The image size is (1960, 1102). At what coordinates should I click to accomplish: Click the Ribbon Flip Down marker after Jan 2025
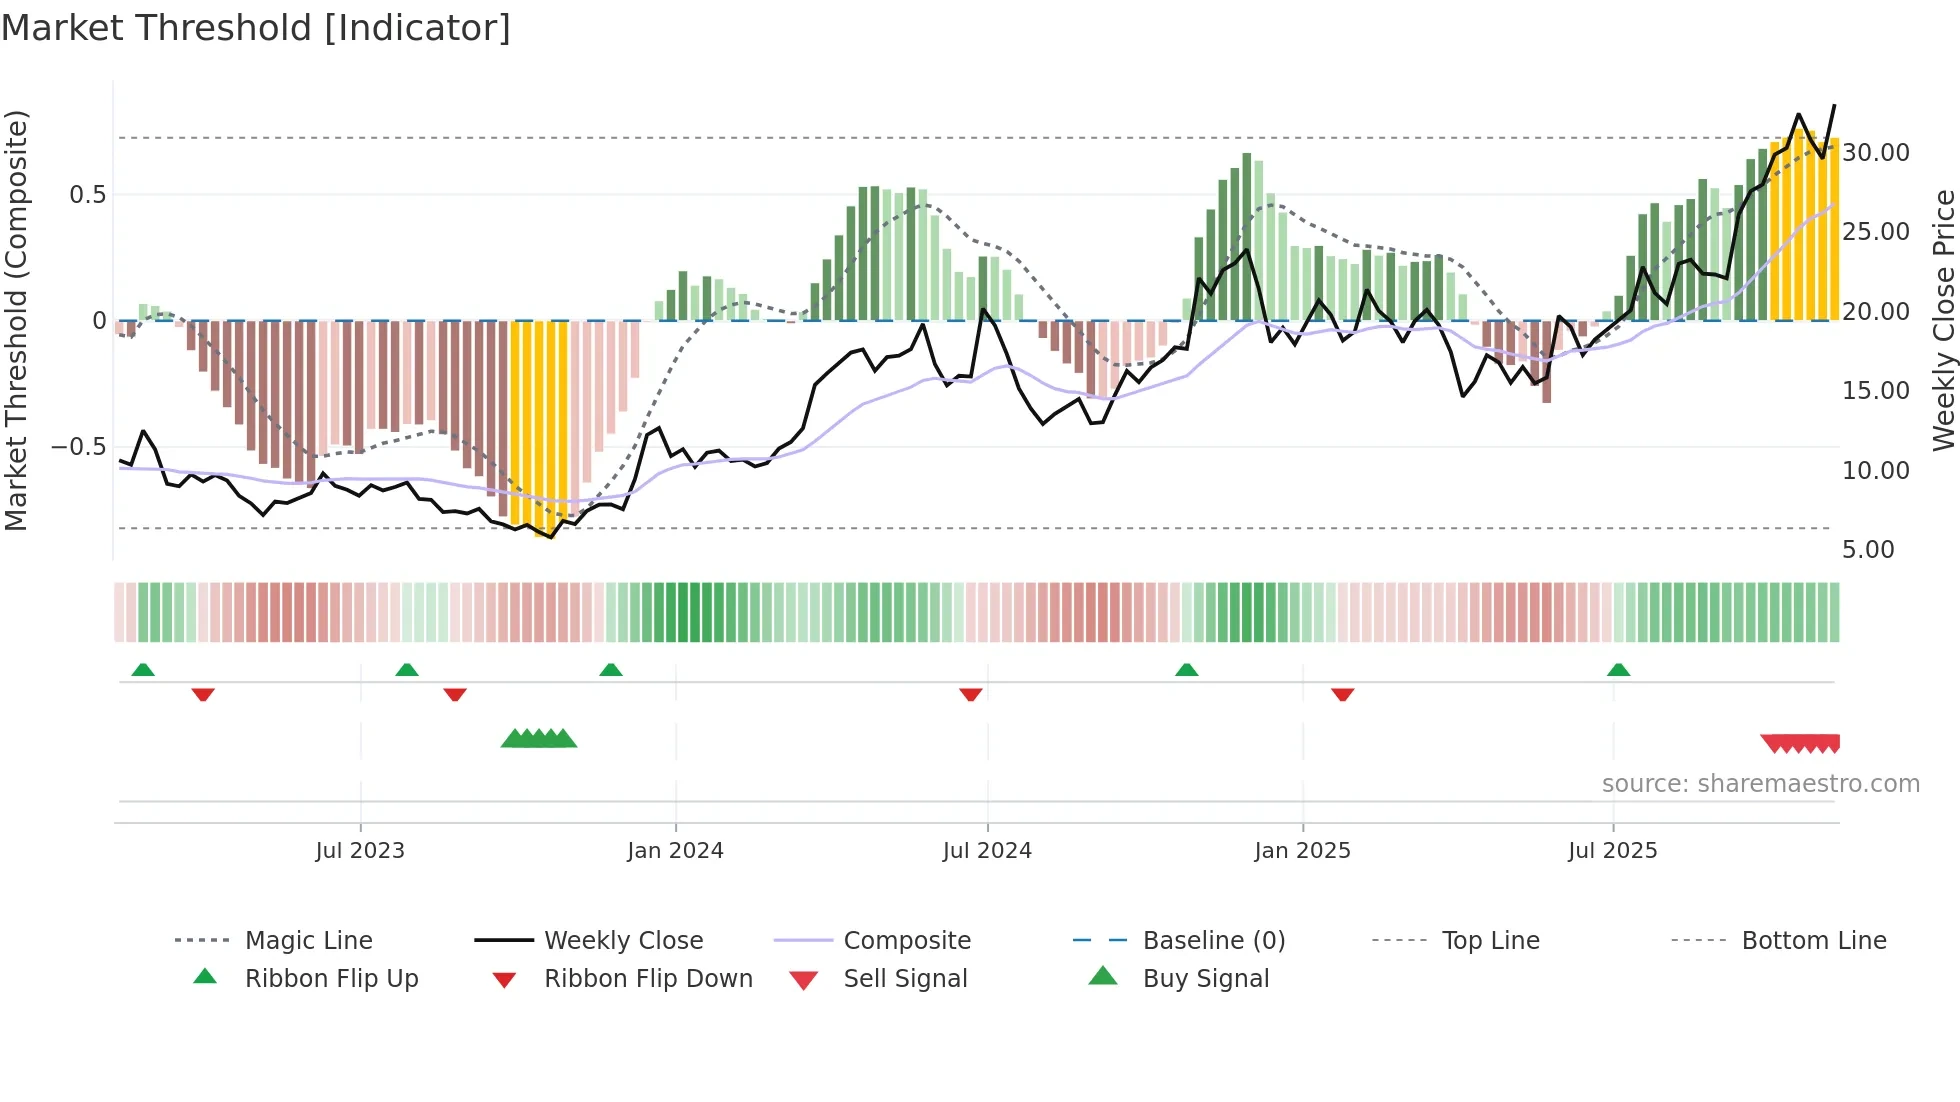click(x=1342, y=694)
